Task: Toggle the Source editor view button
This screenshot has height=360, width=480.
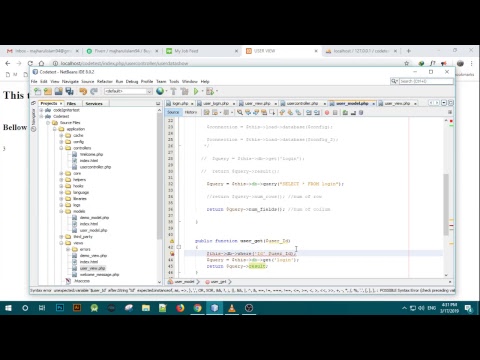Action: pos(173,112)
